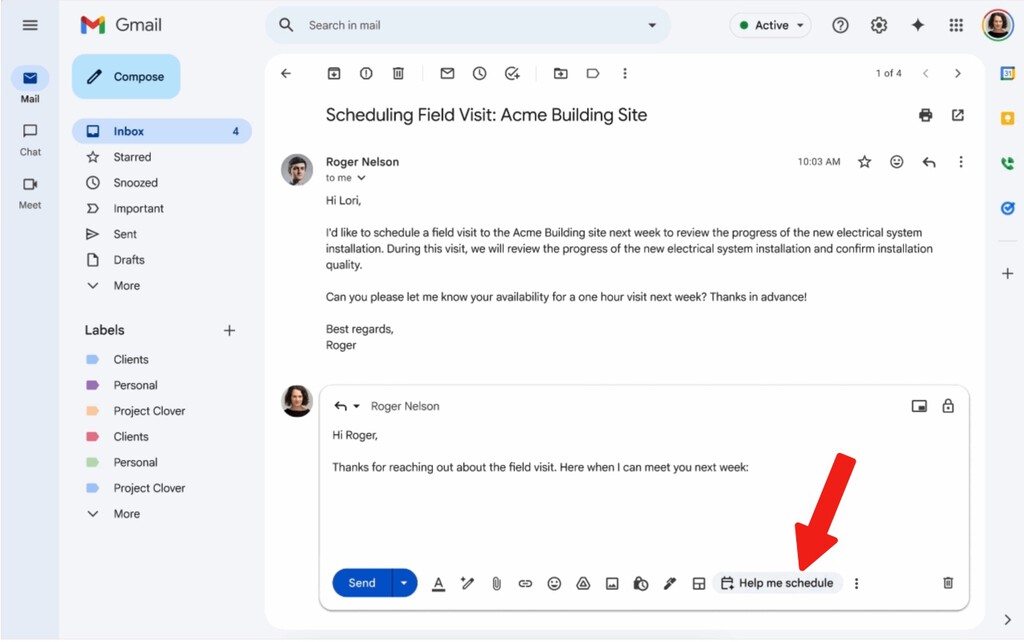
Task: Toggle formatting options text icon
Action: 438,583
